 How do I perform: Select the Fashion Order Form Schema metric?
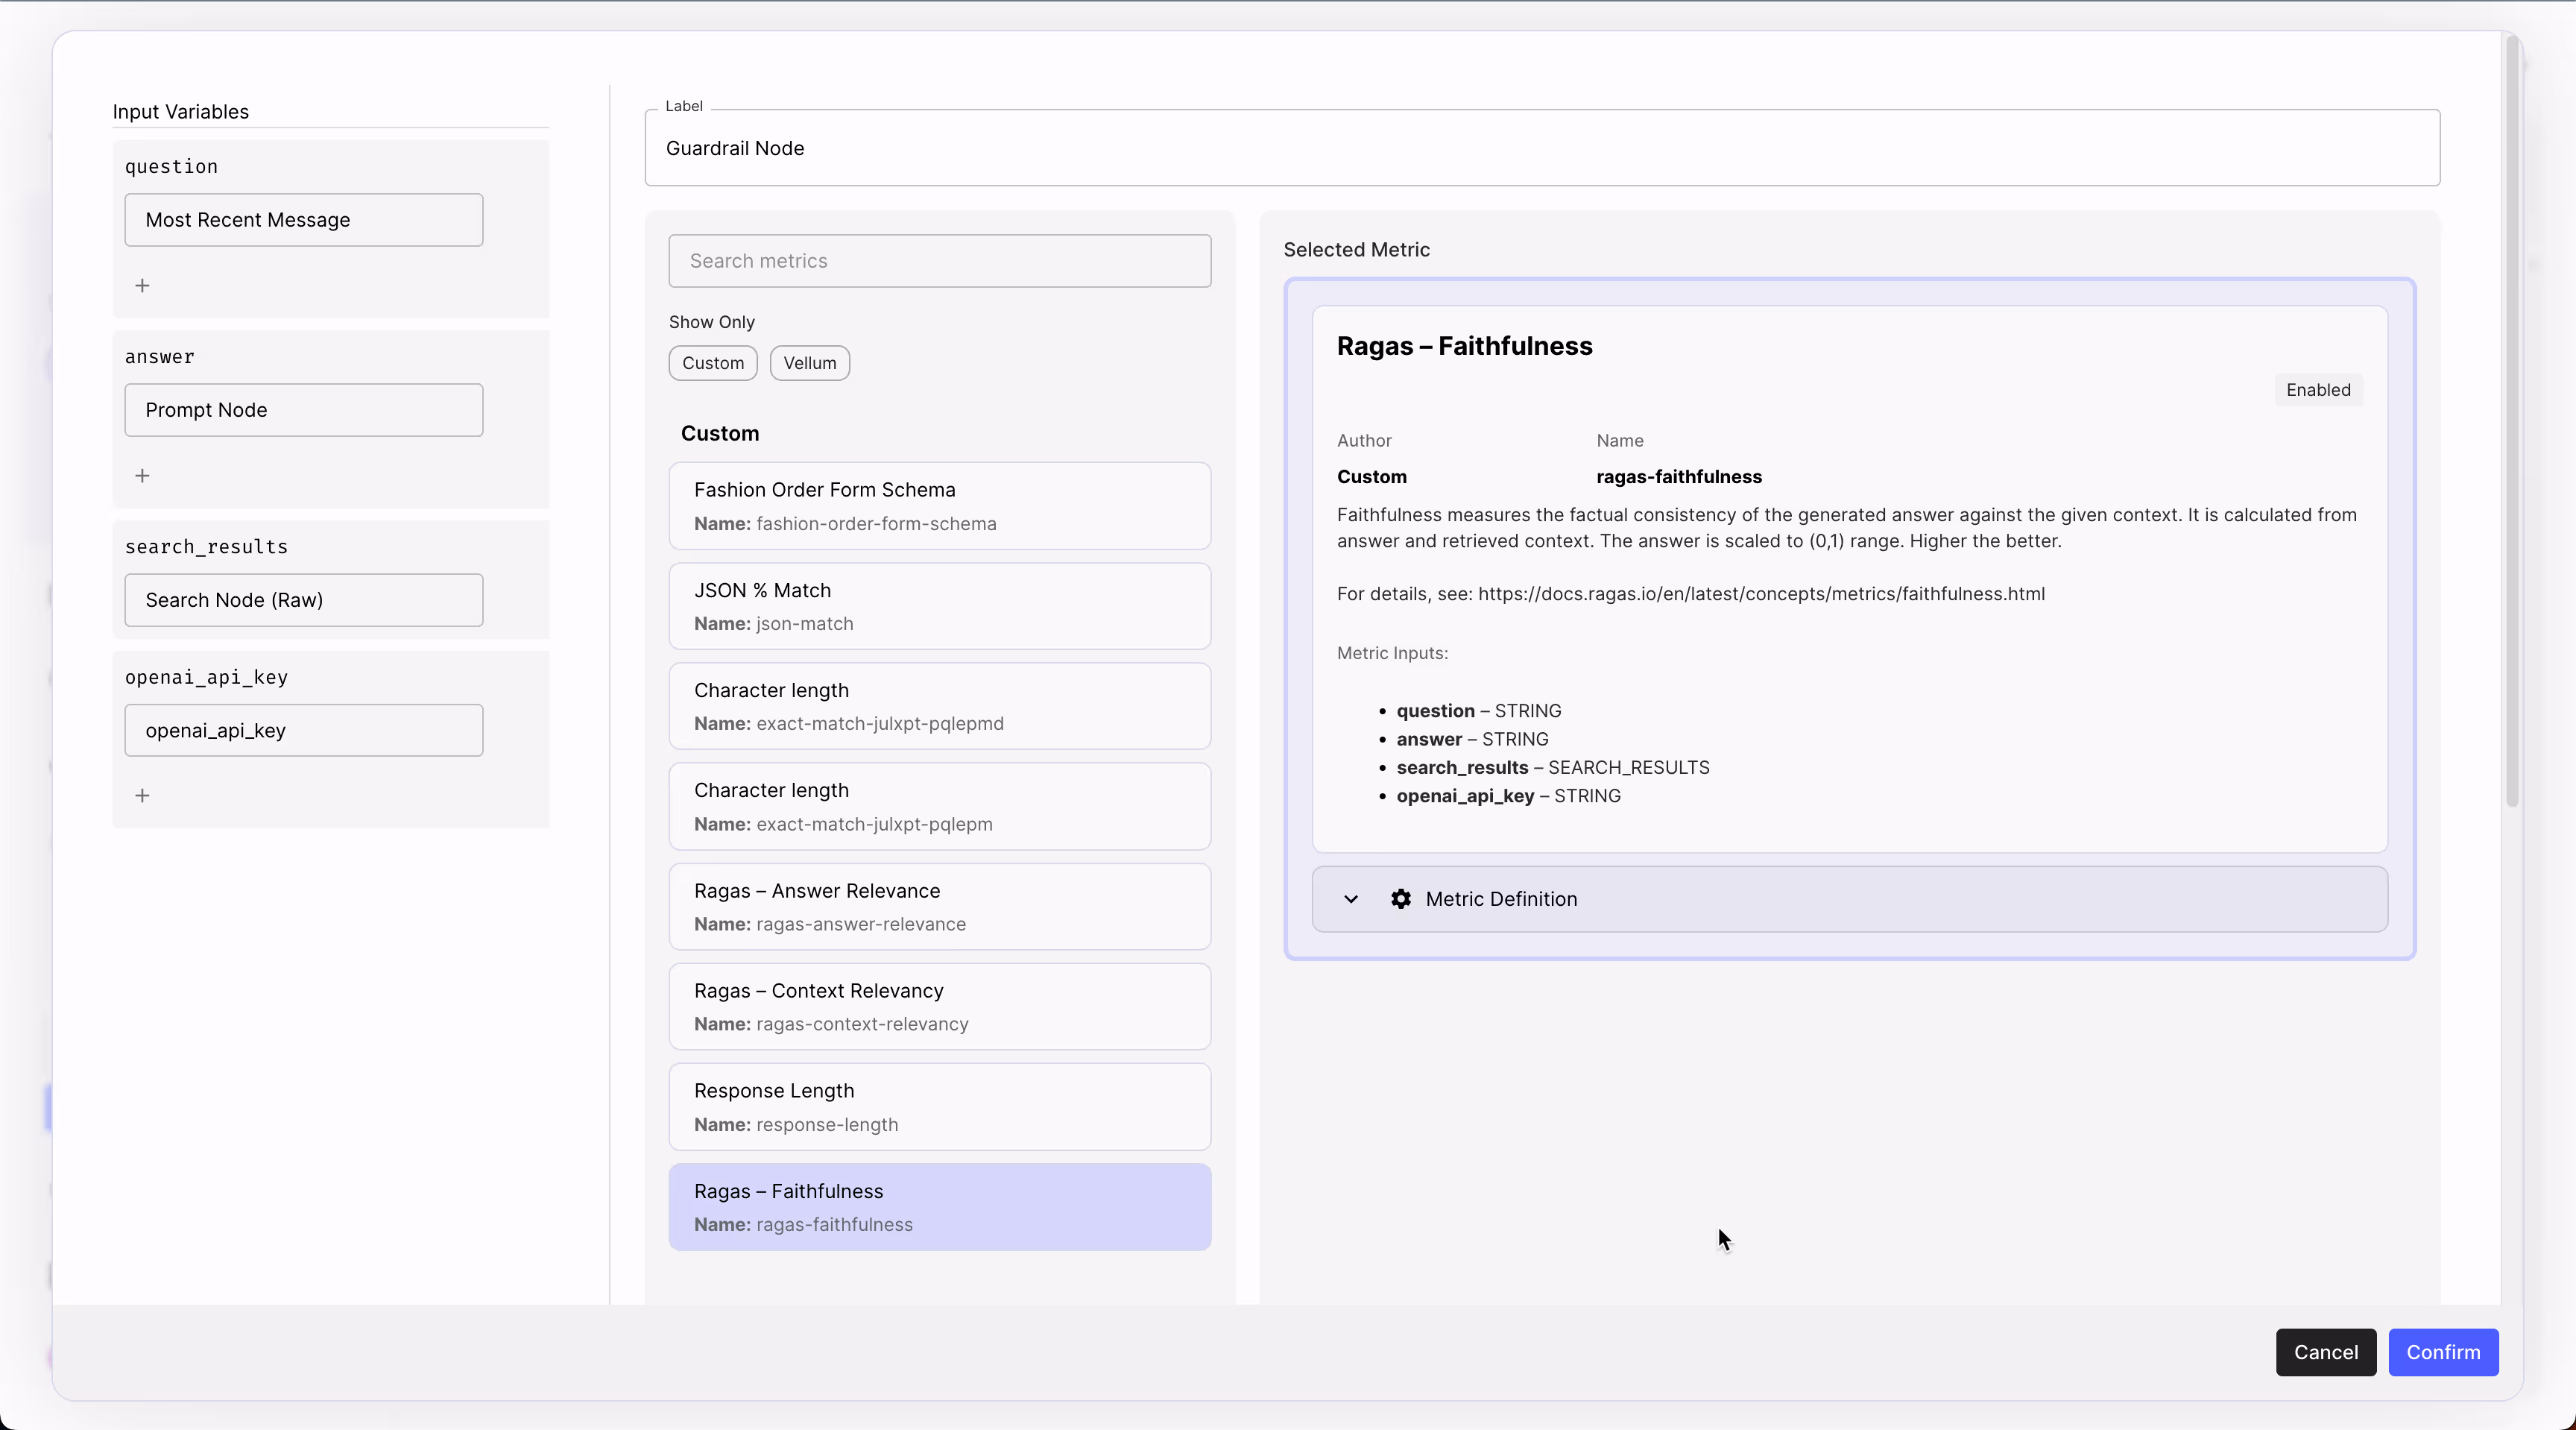939,506
